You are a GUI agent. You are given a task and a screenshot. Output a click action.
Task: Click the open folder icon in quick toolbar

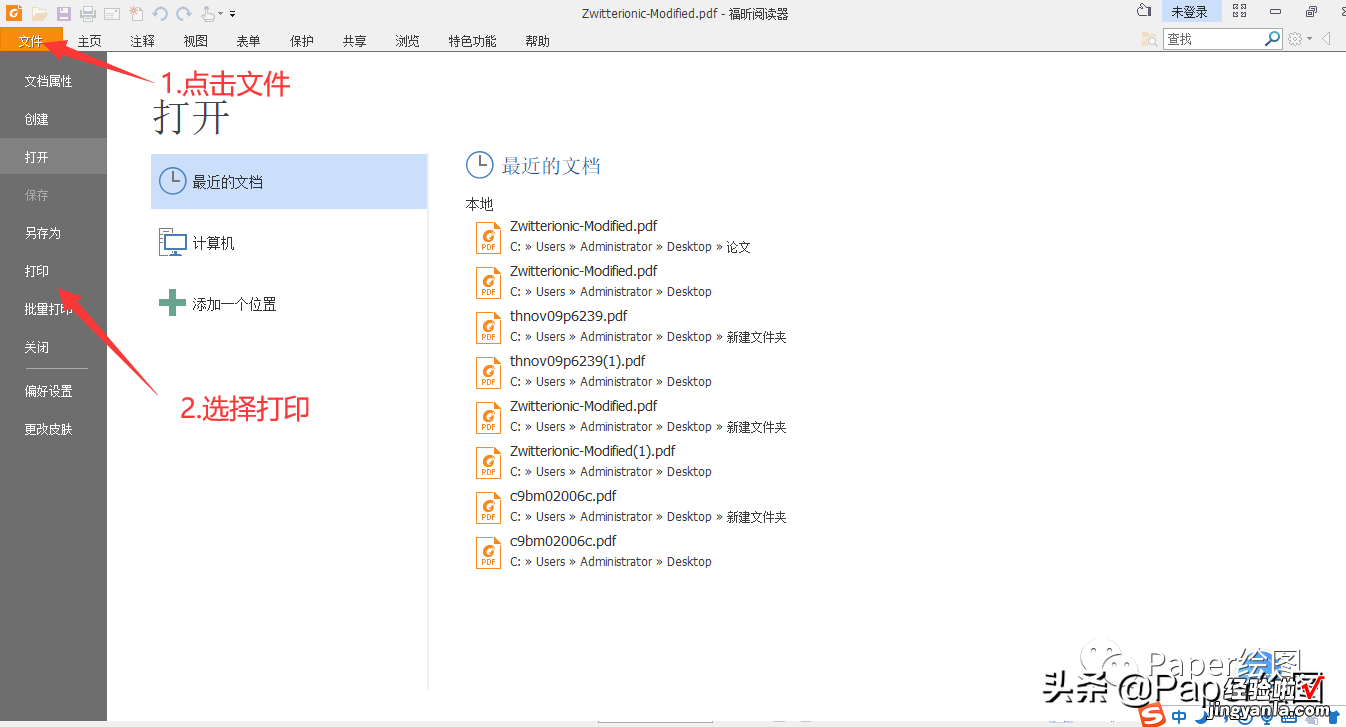click(x=39, y=13)
